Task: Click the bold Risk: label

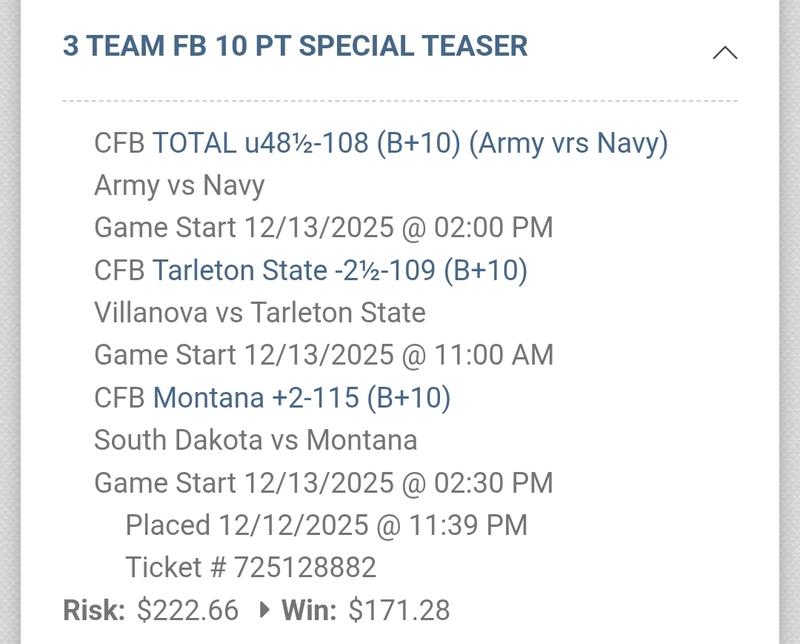Action: tap(94, 610)
